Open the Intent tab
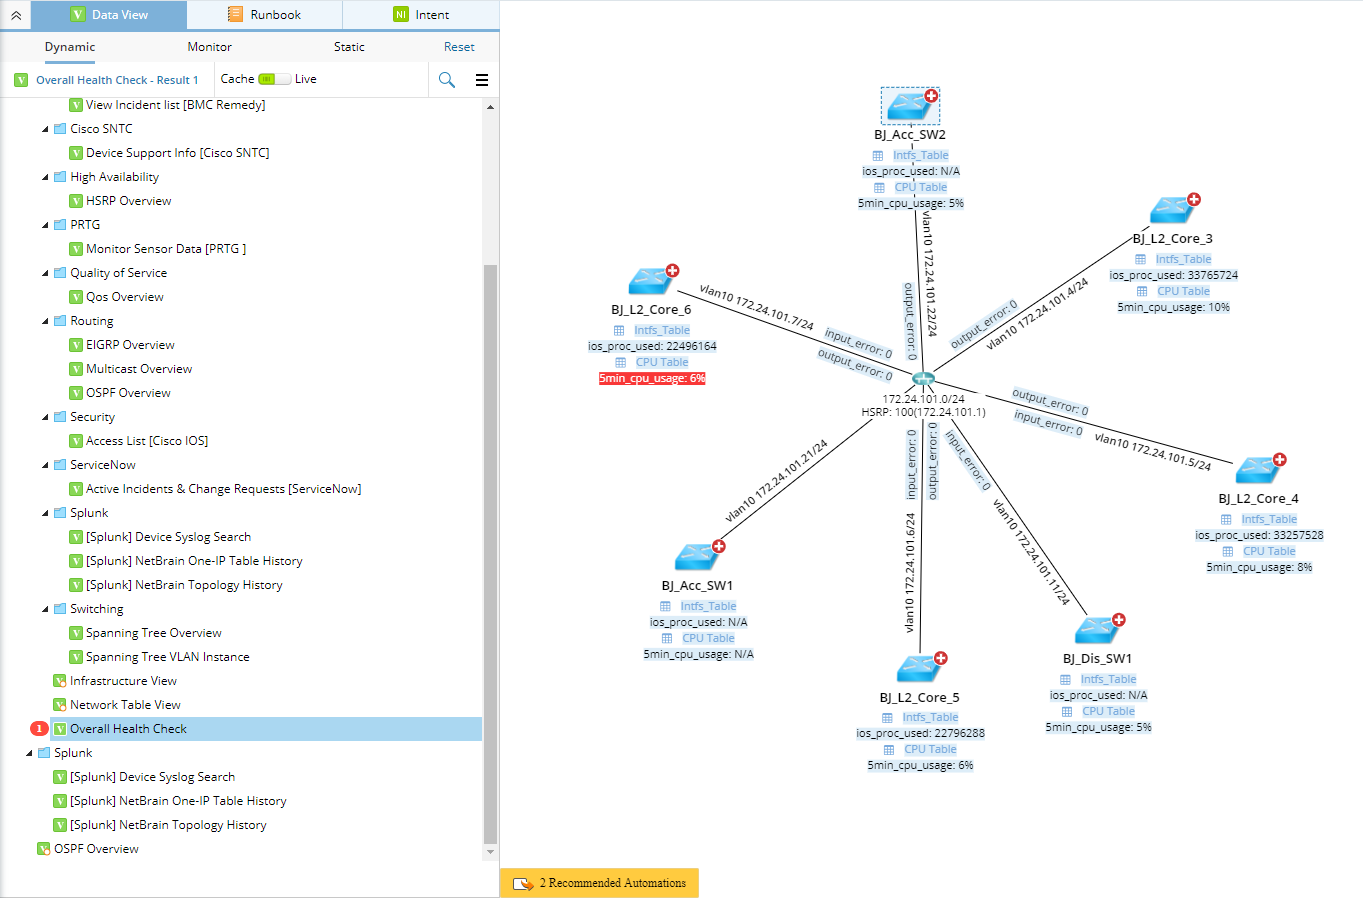This screenshot has height=898, width=1363. point(421,15)
